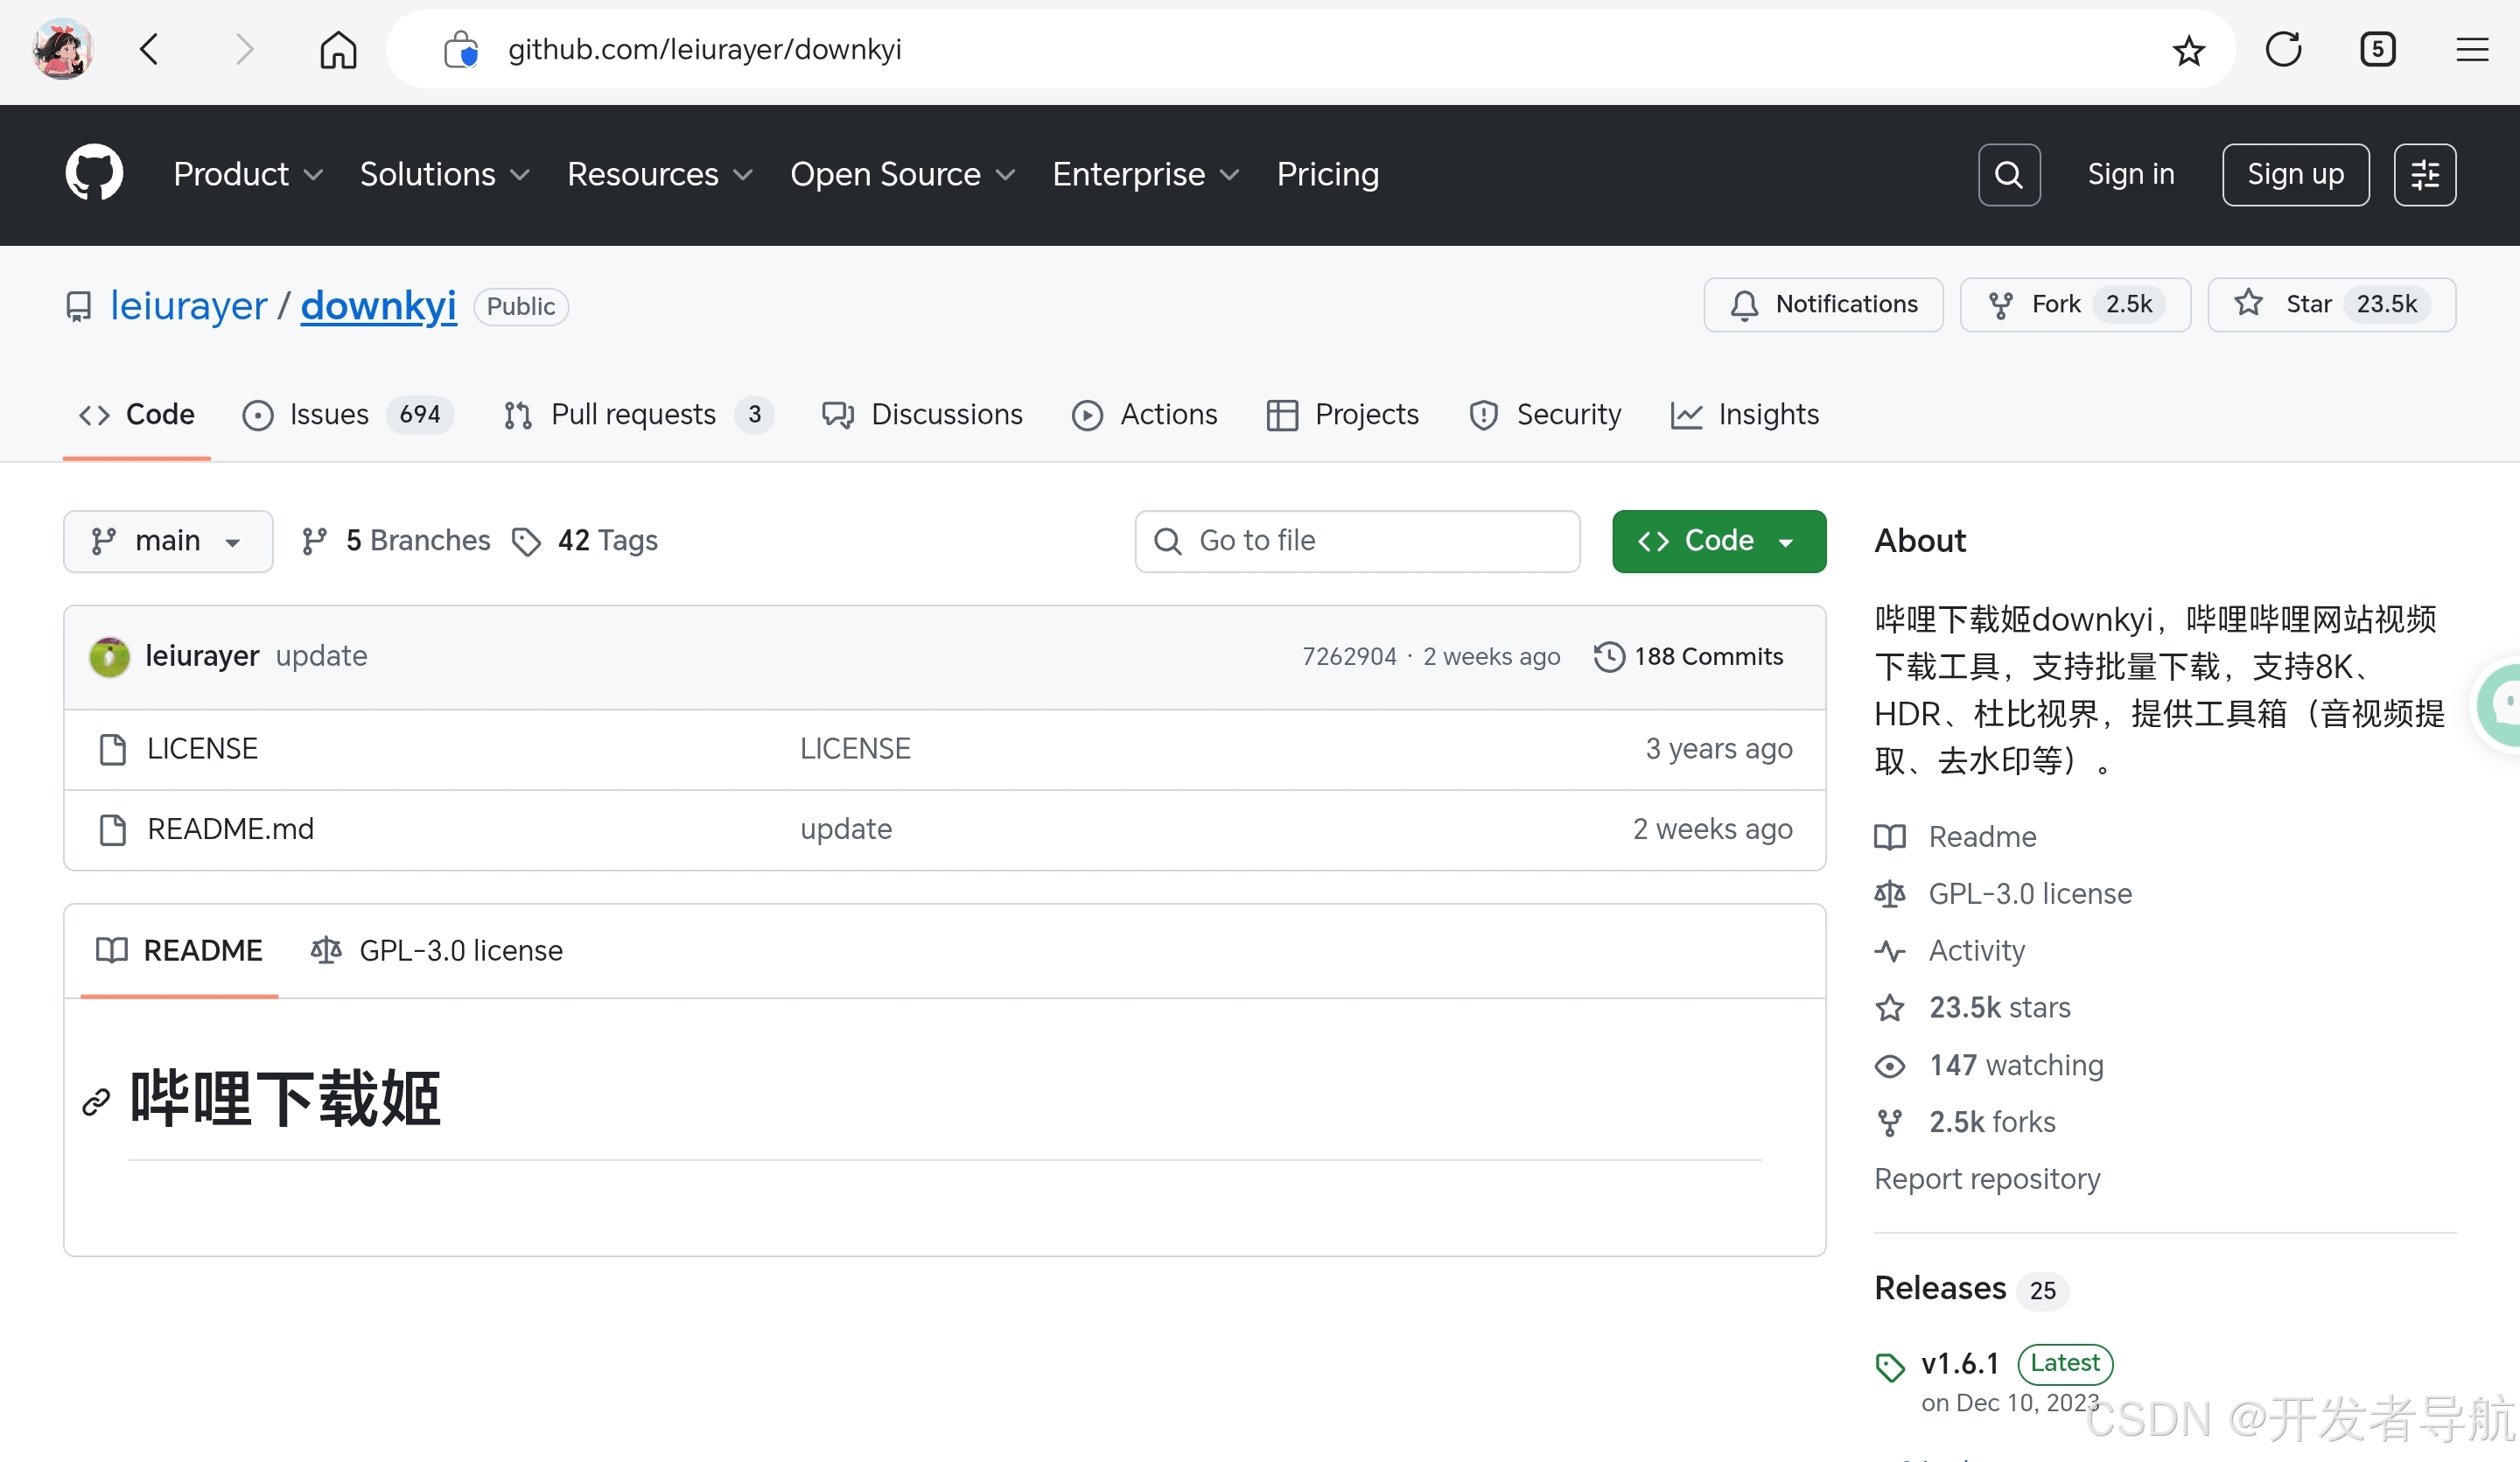The image size is (2520, 1462).
Task: Click the browser forward arrow
Action: point(243,49)
